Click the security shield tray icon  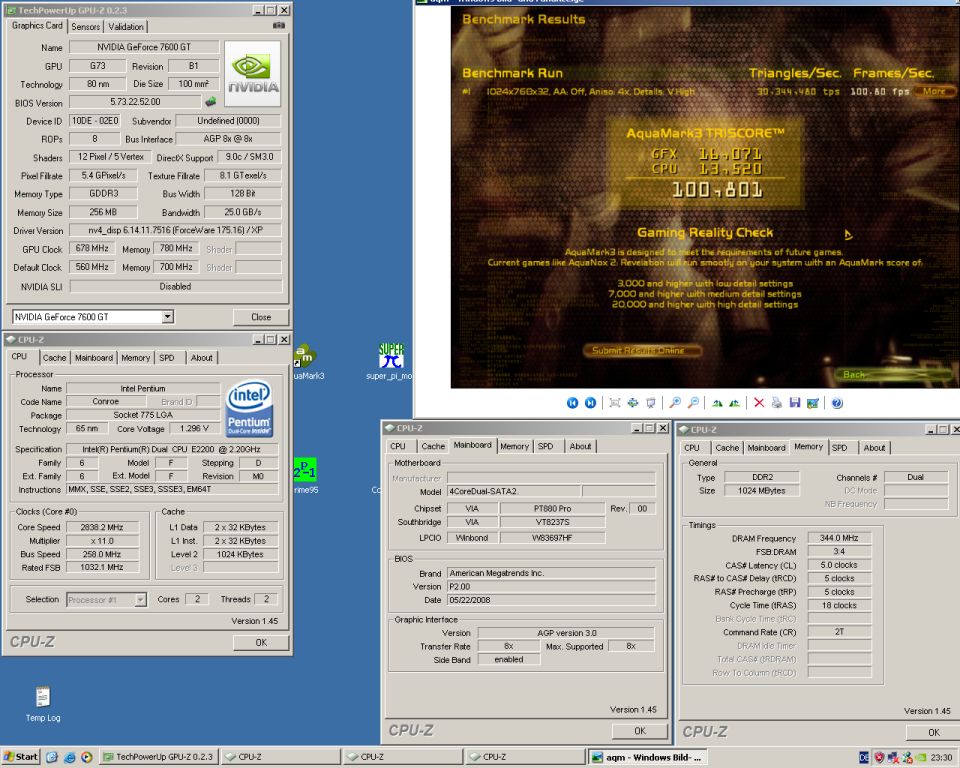click(879, 758)
